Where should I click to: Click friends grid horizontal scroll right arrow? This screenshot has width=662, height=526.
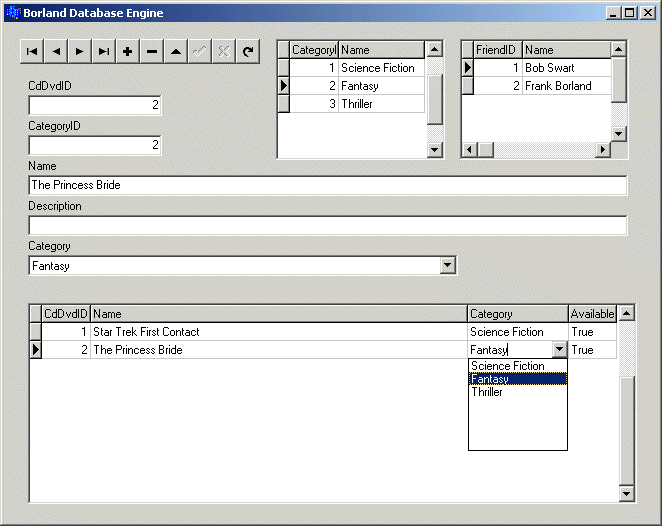[603, 149]
